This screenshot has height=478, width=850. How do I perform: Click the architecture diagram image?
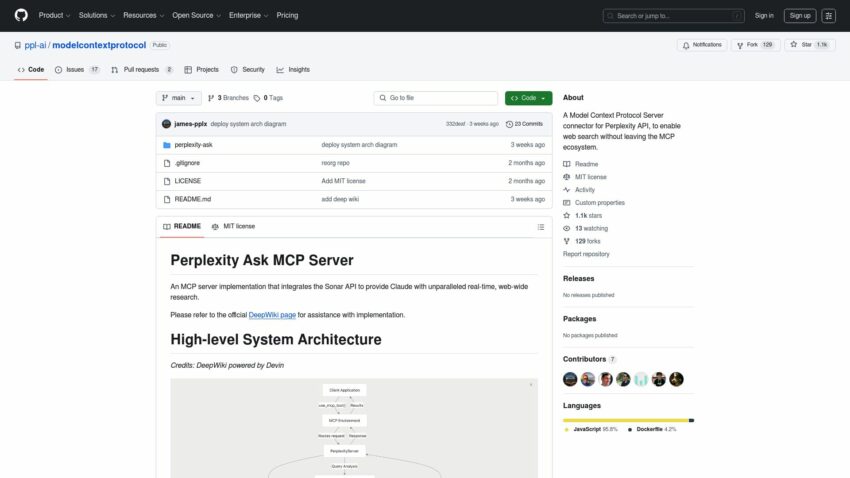(x=354, y=428)
